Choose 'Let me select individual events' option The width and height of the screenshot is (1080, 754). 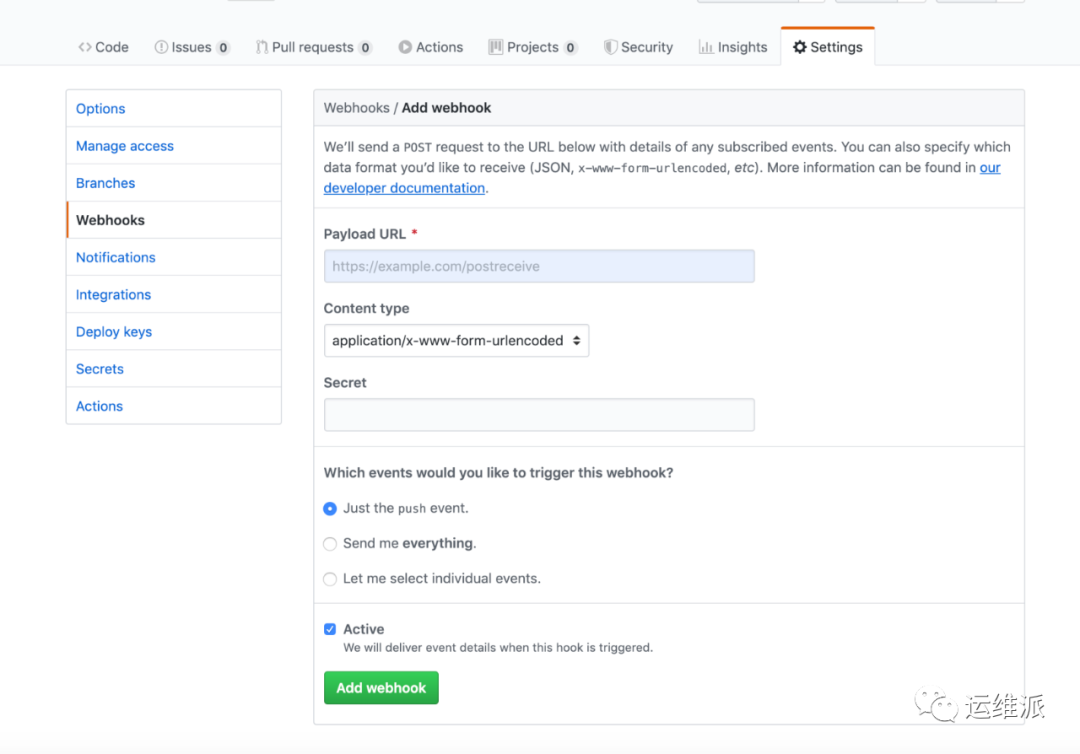330,579
